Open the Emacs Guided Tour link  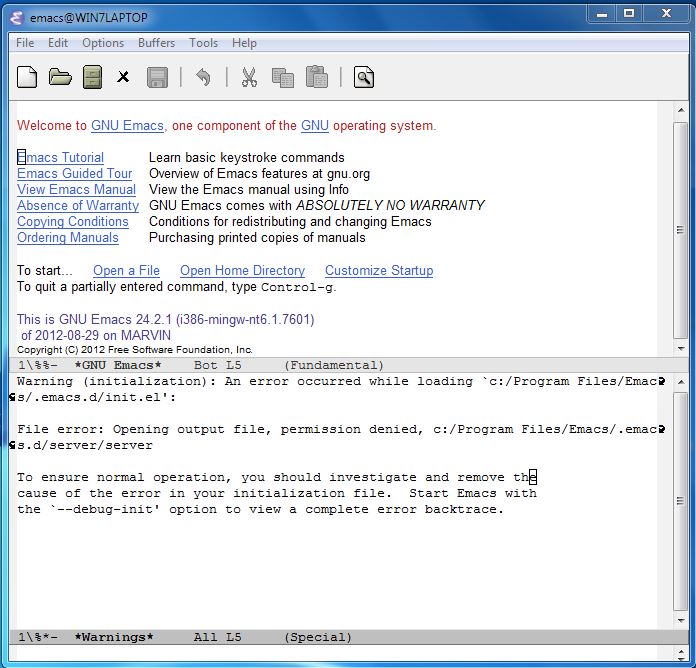click(x=75, y=174)
